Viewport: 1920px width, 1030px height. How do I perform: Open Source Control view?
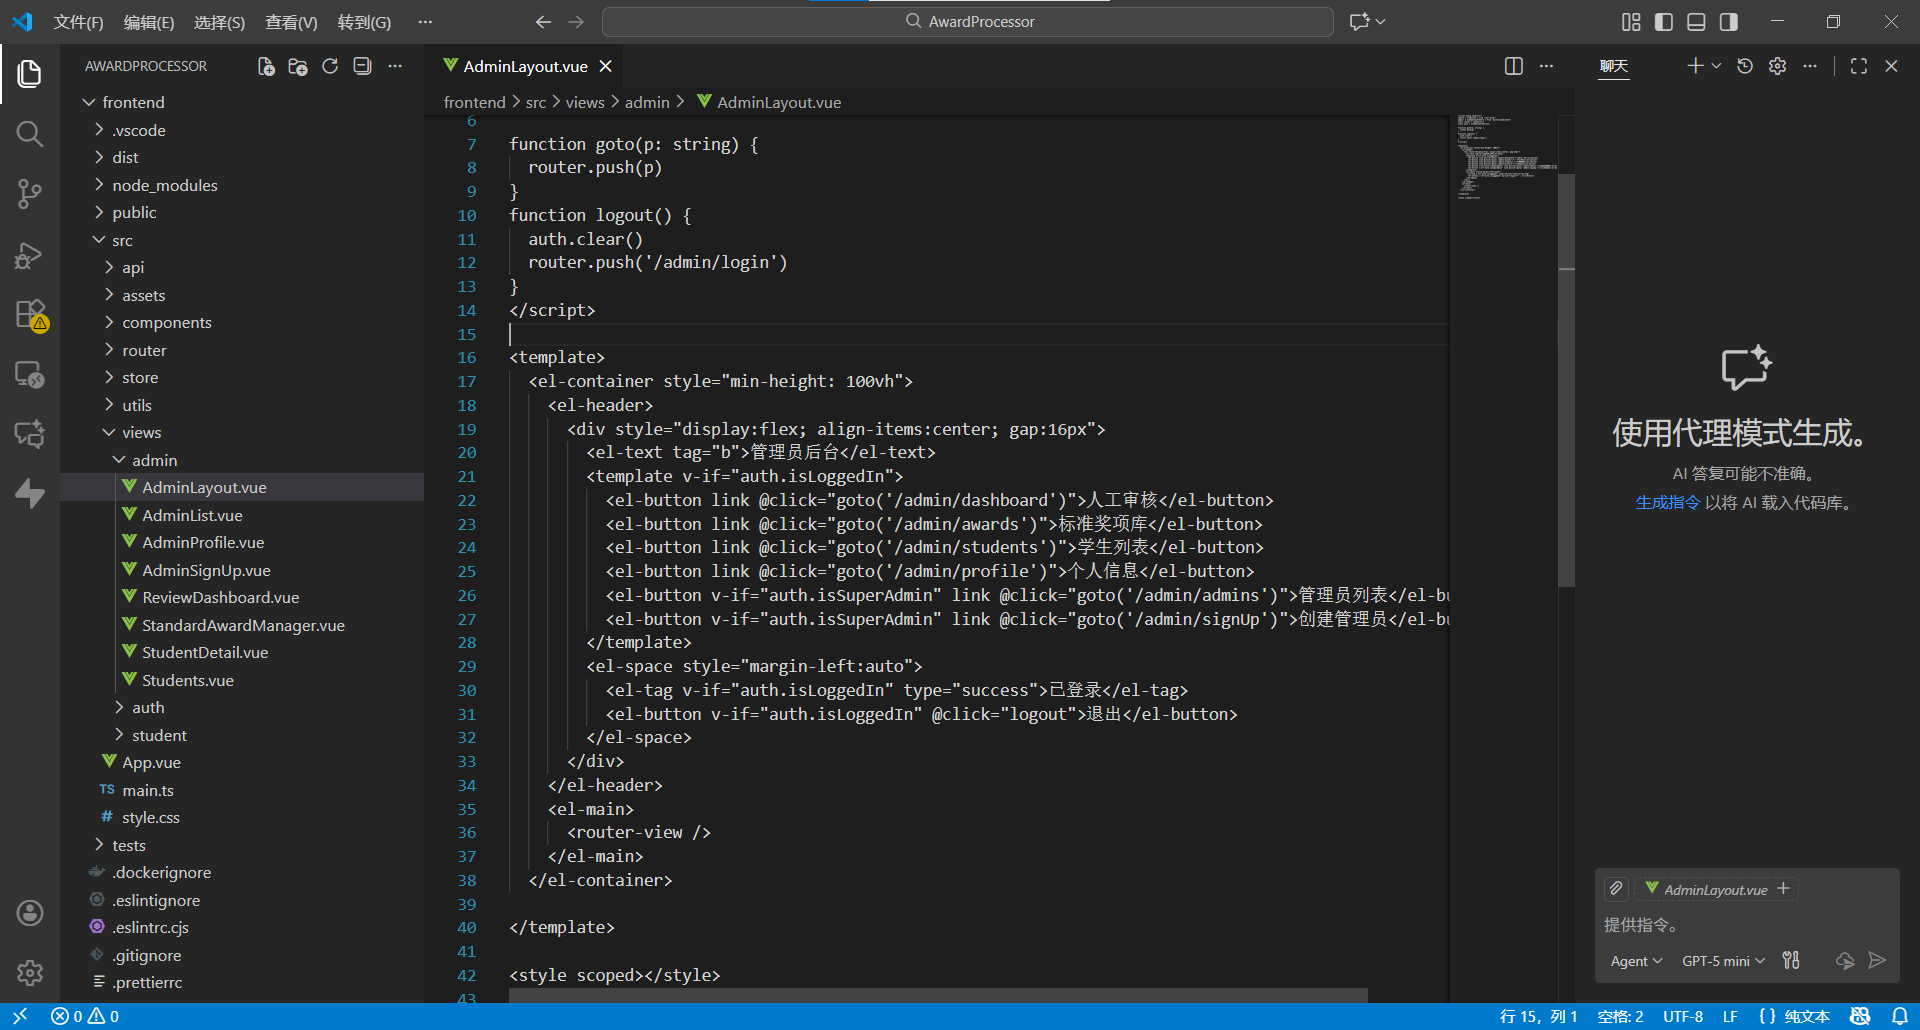(30, 193)
